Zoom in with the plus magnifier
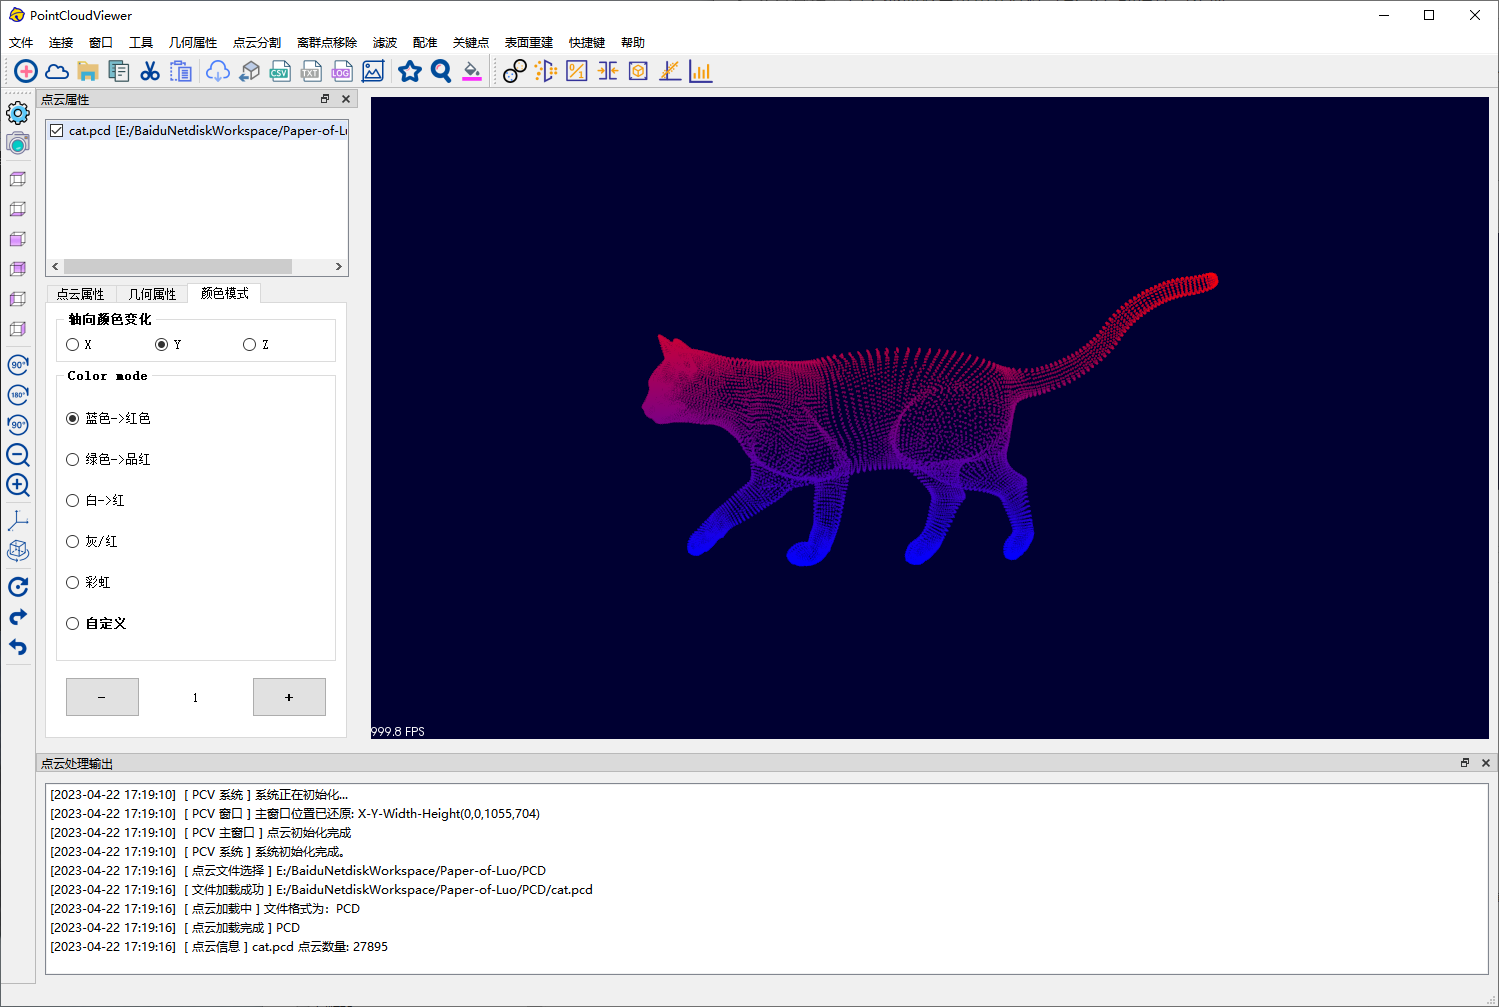The height and width of the screenshot is (1007, 1499). click(x=18, y=486)
